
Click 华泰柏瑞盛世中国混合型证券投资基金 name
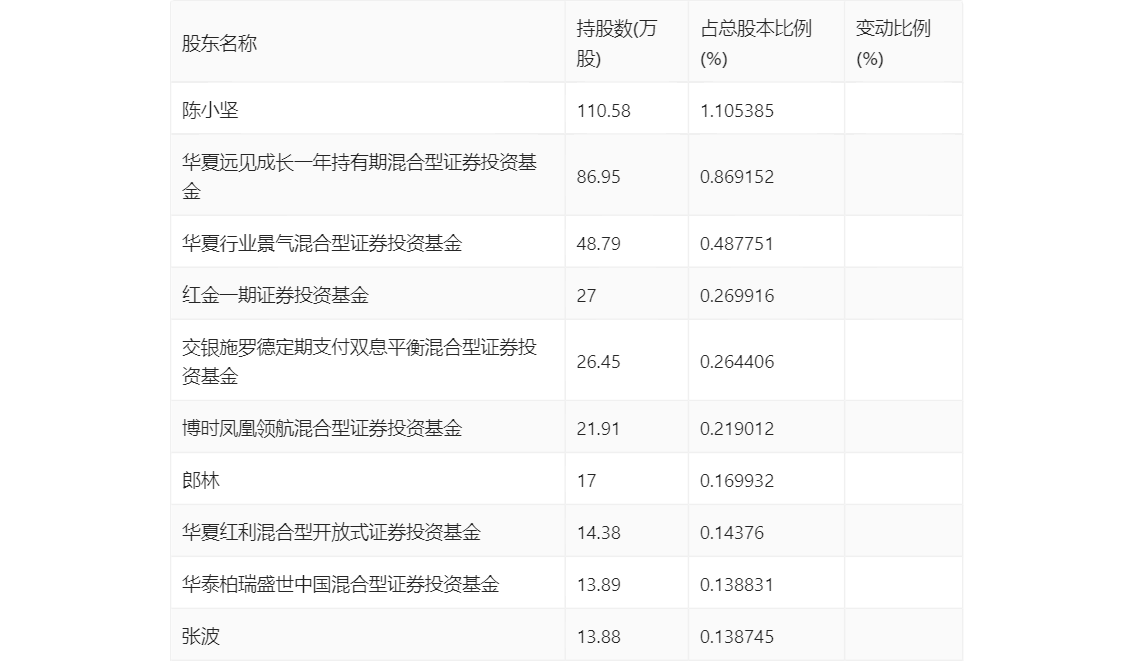[x=341, y=584]
